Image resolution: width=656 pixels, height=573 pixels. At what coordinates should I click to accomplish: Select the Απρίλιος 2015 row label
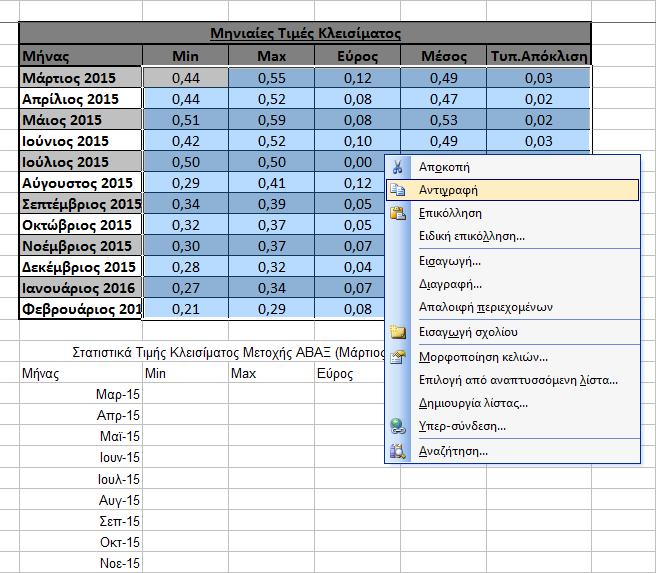click(81, 99)
